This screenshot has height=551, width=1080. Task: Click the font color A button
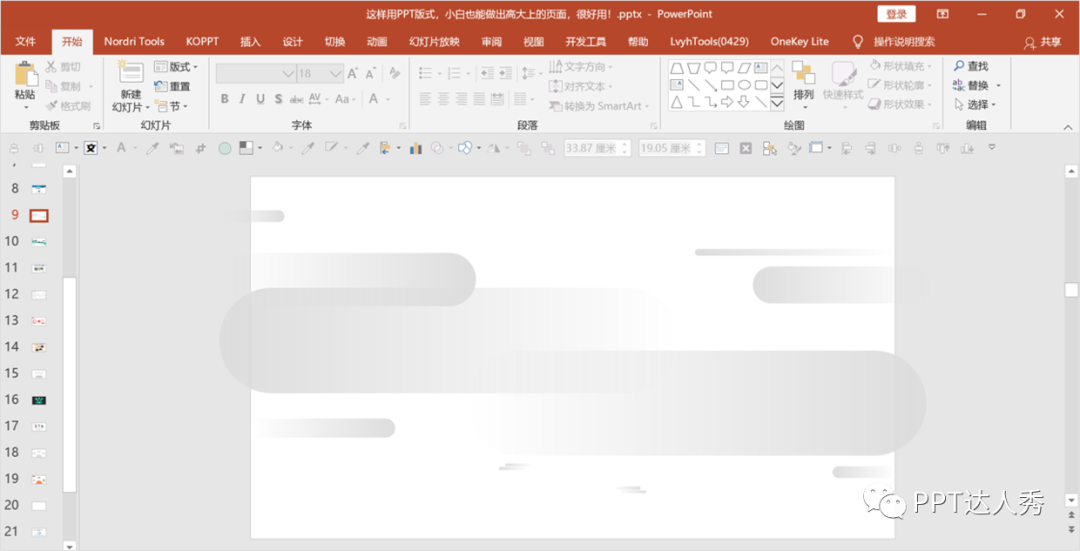374,99
